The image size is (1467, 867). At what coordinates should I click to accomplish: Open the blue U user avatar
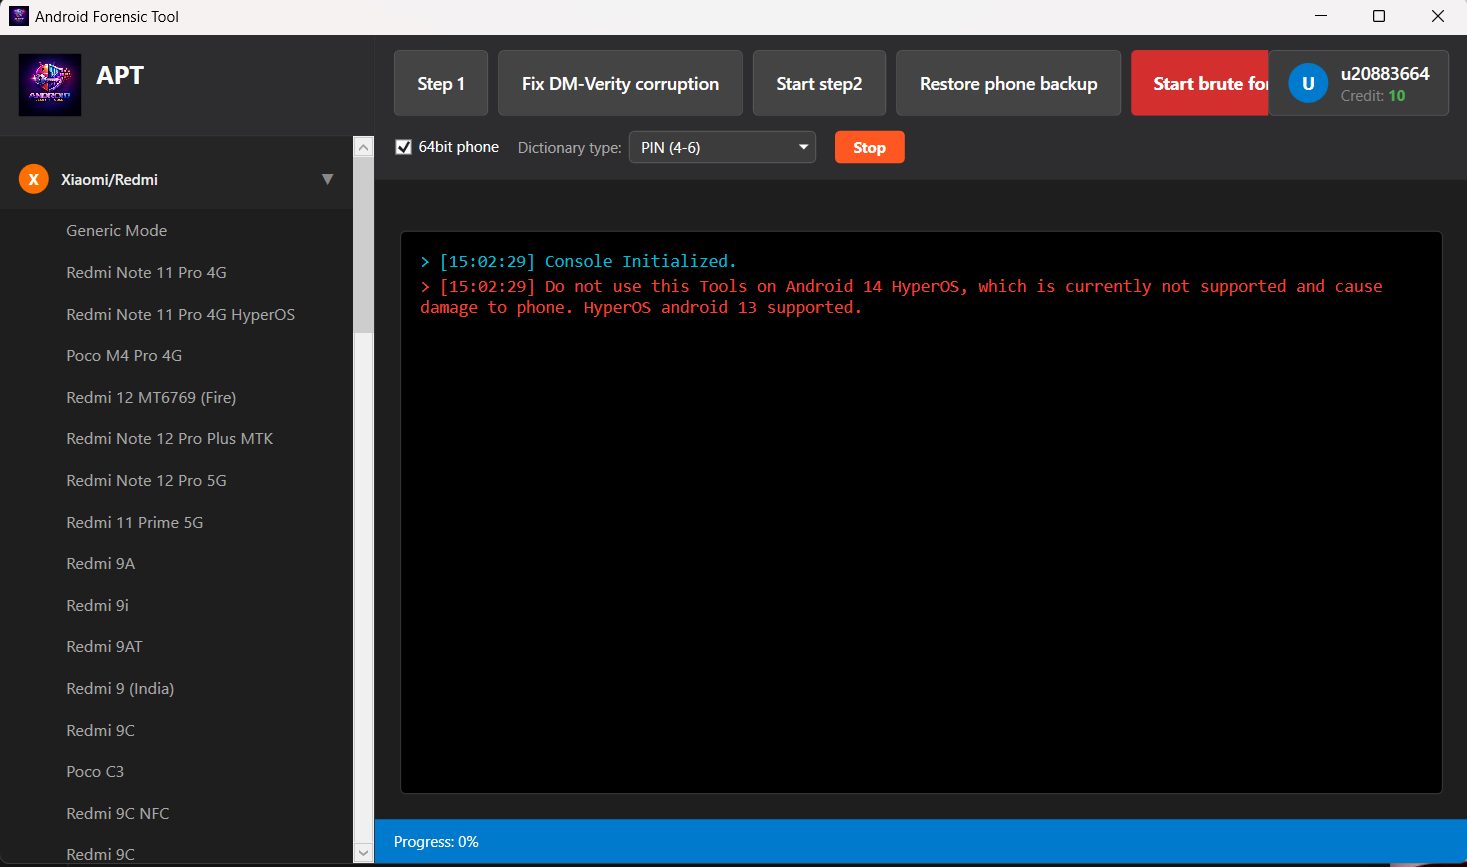click(1308, 83)
